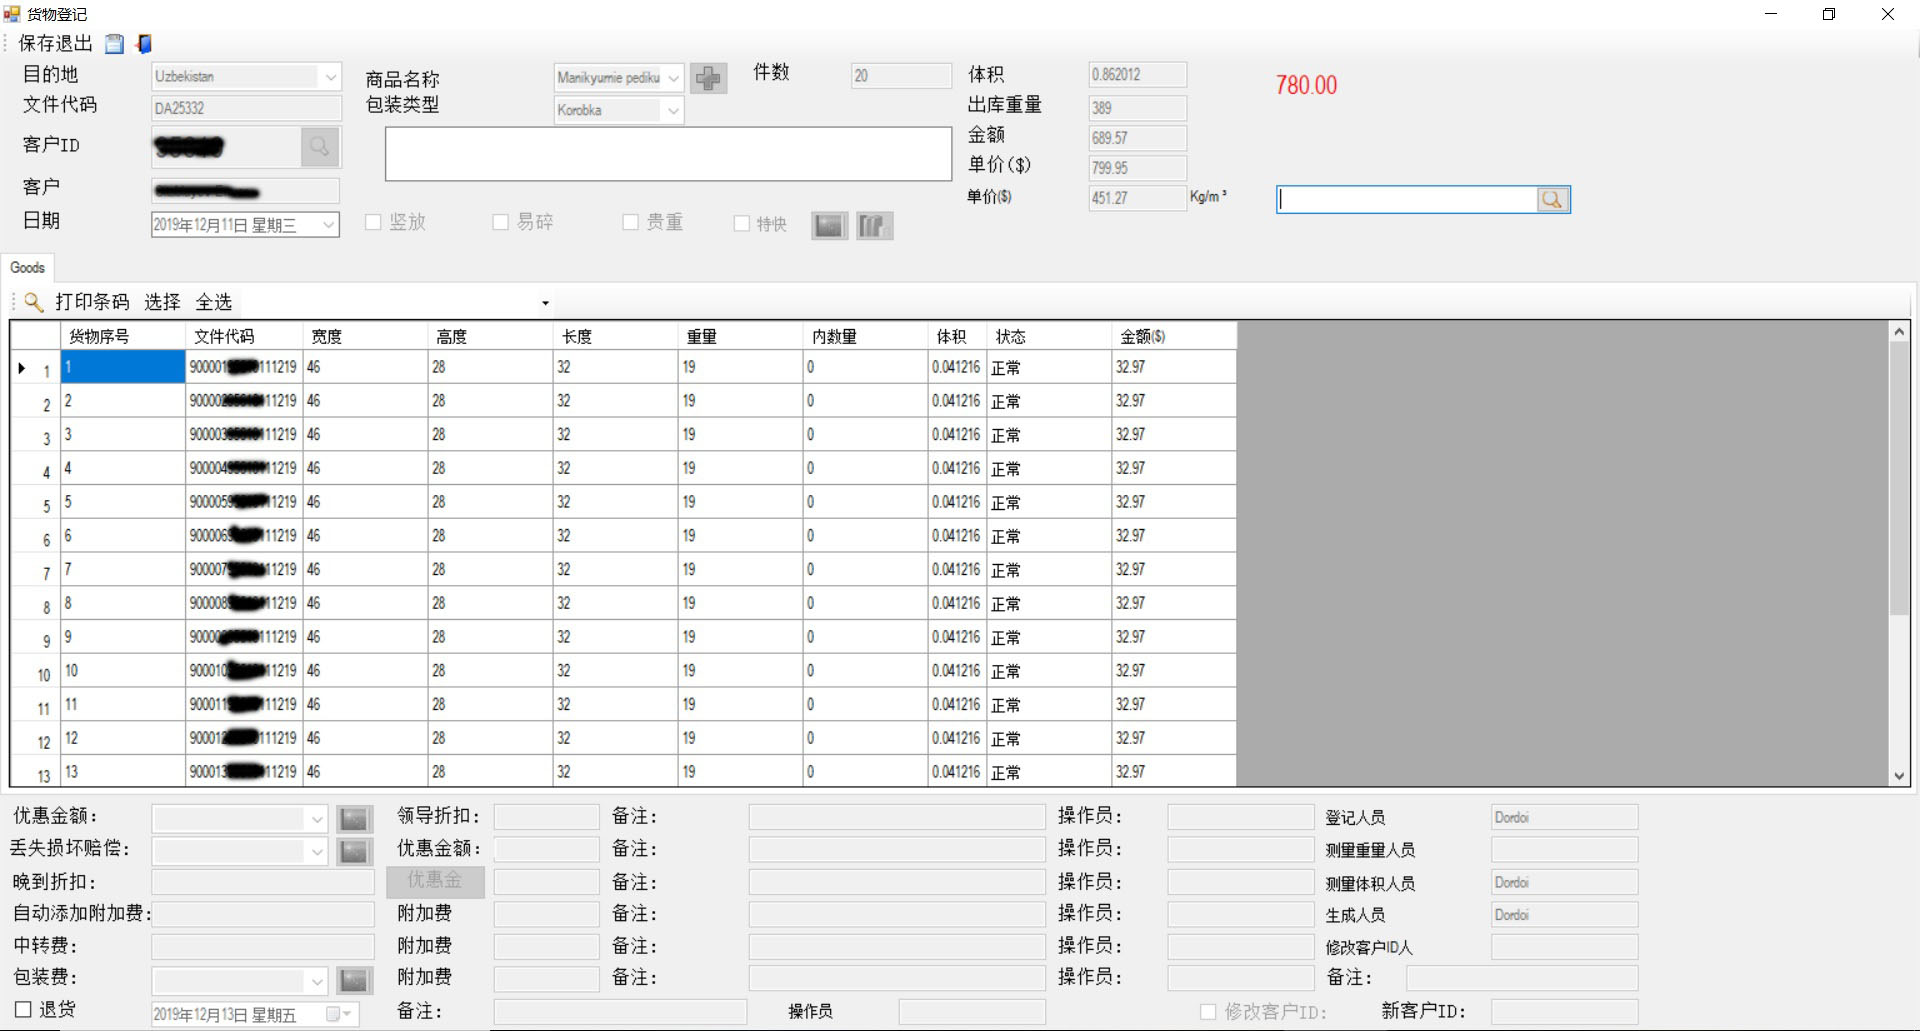Click the image button next to 优惠金额 dropdown
The width and height of the screenshot is (1920, 1031).
click(354, 819)
